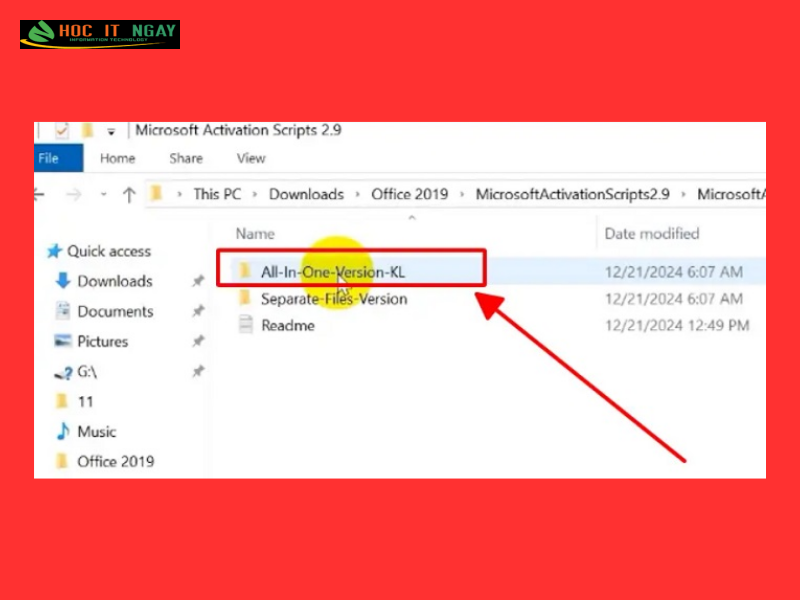Expand the chevron after This PC breadcrumb

pos(255,195)
